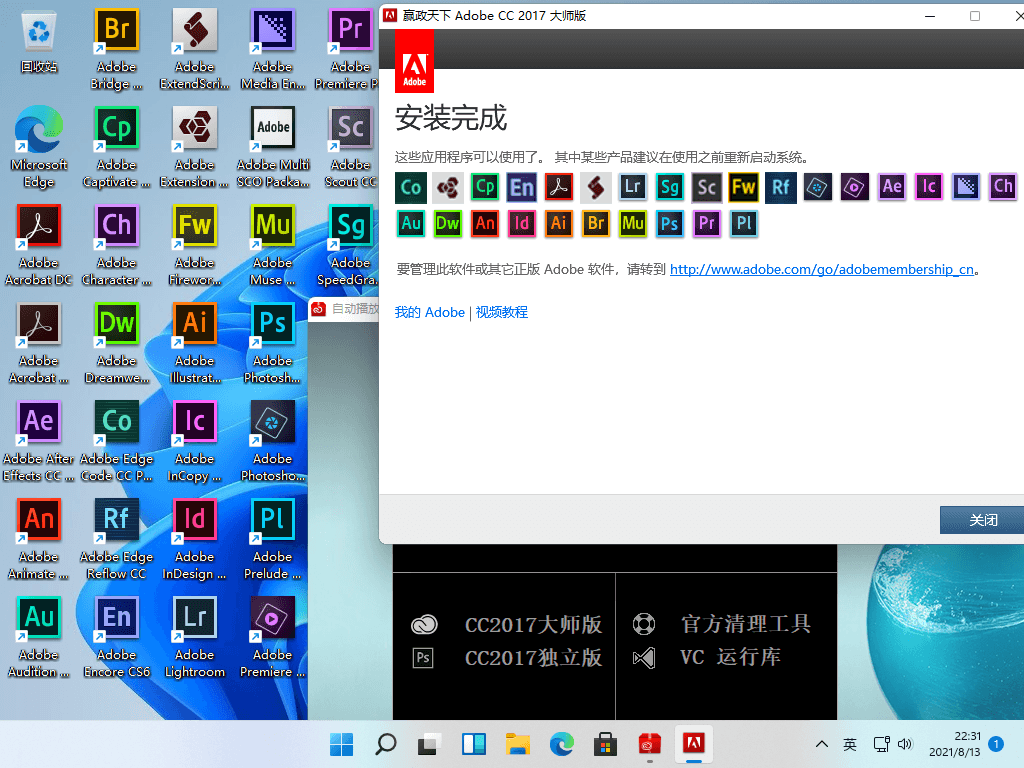
Task: Open the Adobe Media Encoder desktop shortcut
Action: 273,50
